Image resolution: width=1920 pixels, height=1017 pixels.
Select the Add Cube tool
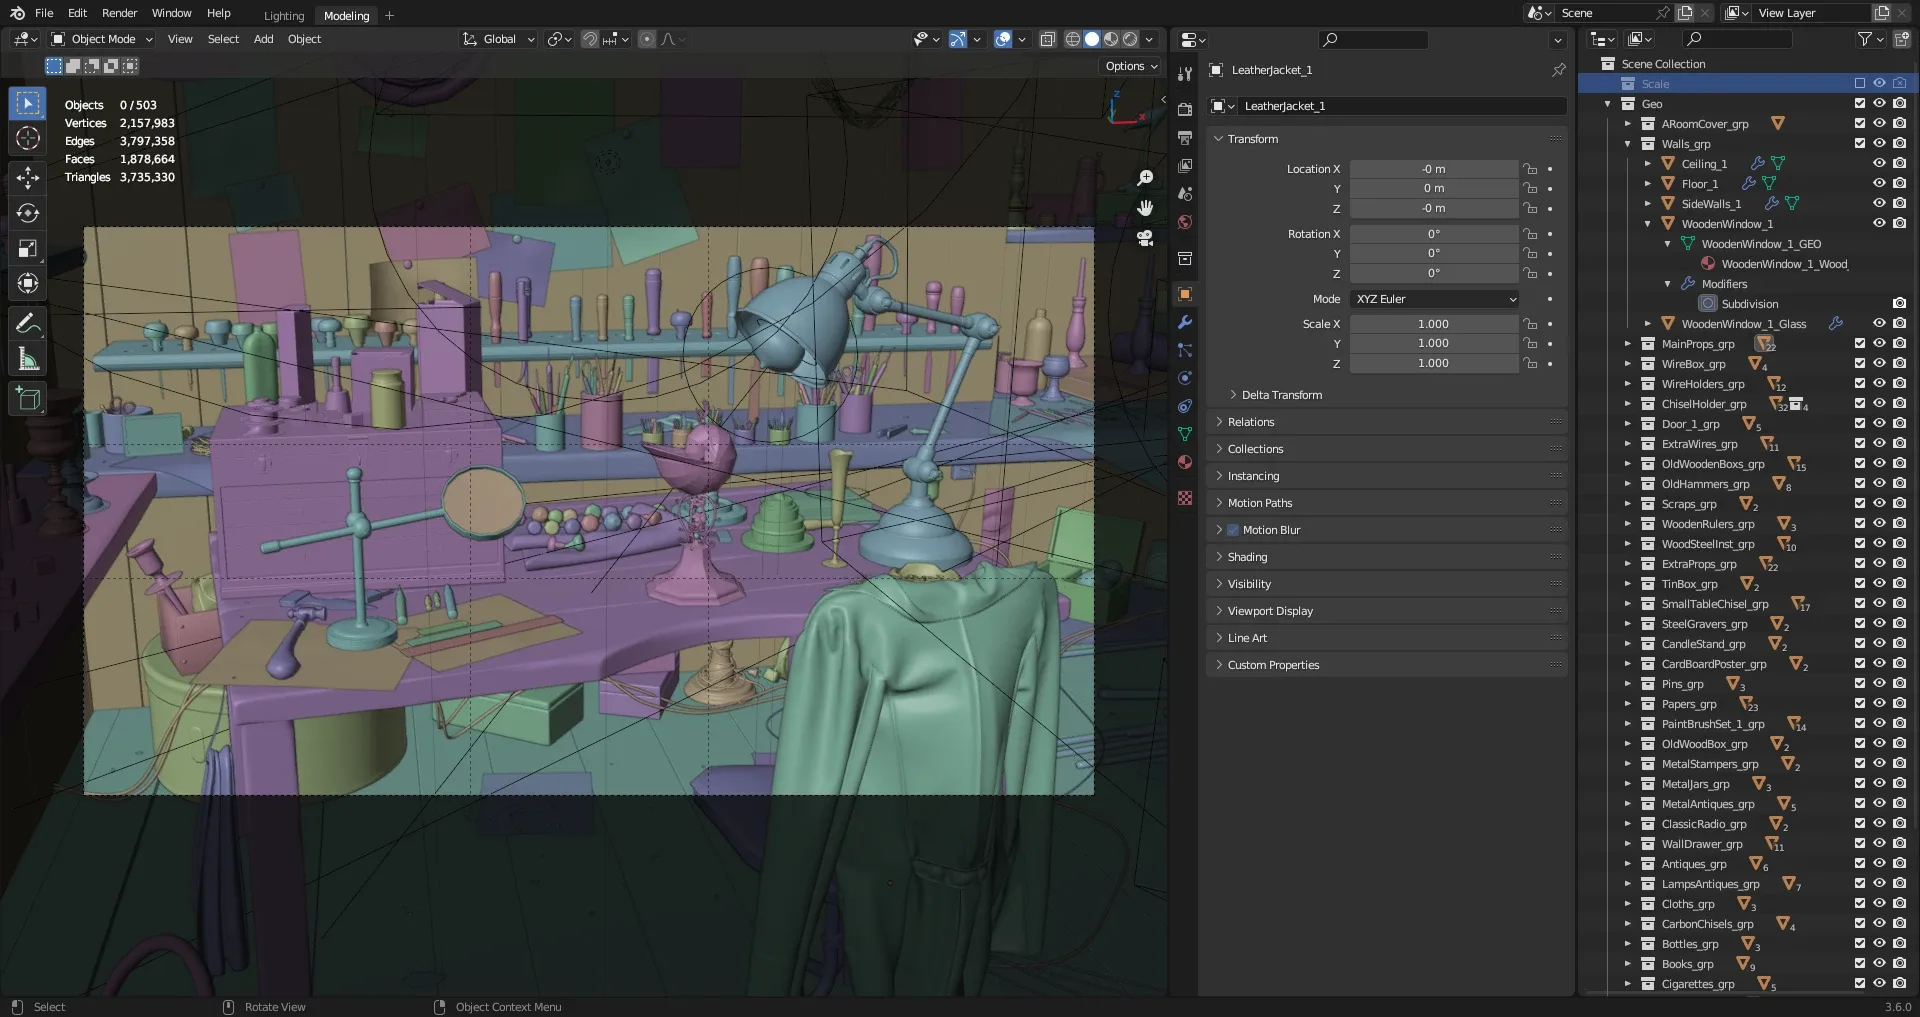click(x=28, y=399)
